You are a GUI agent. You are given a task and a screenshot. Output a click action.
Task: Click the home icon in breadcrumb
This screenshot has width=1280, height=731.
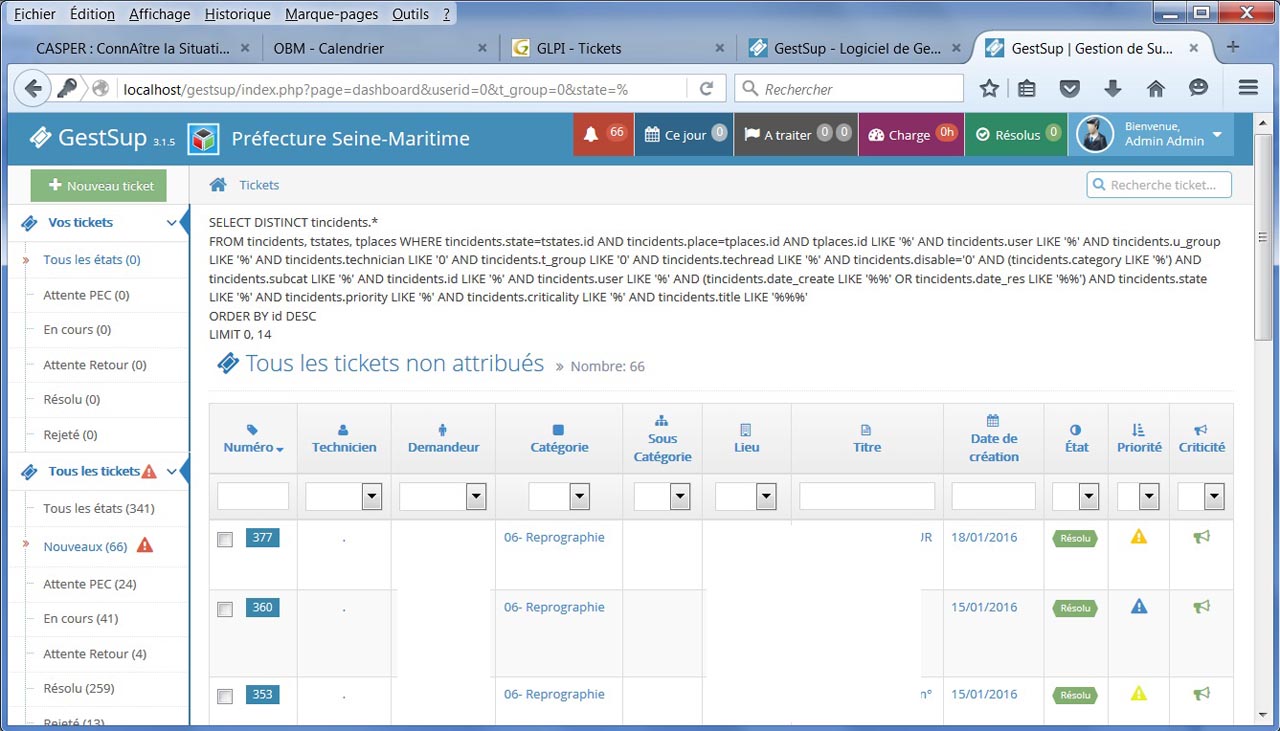[x=217, y=185]
